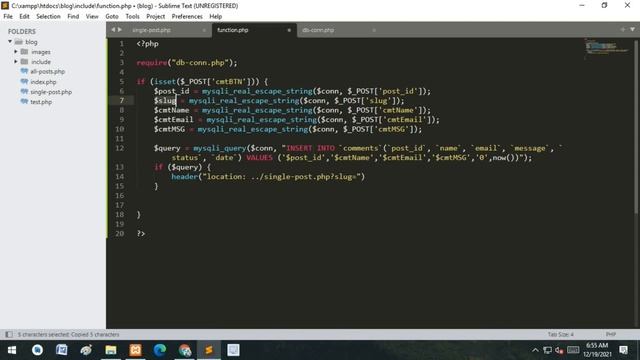Open XAMPP from the taskbar
The height and width of the screenshot is (360, 640).
pos(135,350)
